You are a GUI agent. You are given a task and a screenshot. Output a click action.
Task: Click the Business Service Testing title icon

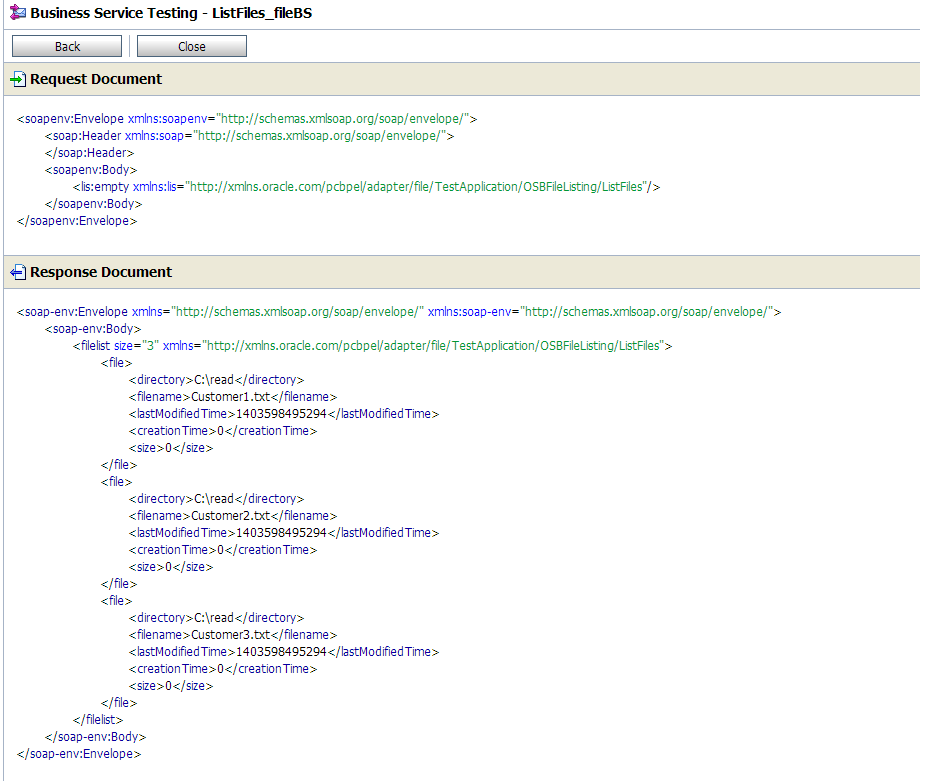[18, 12]
